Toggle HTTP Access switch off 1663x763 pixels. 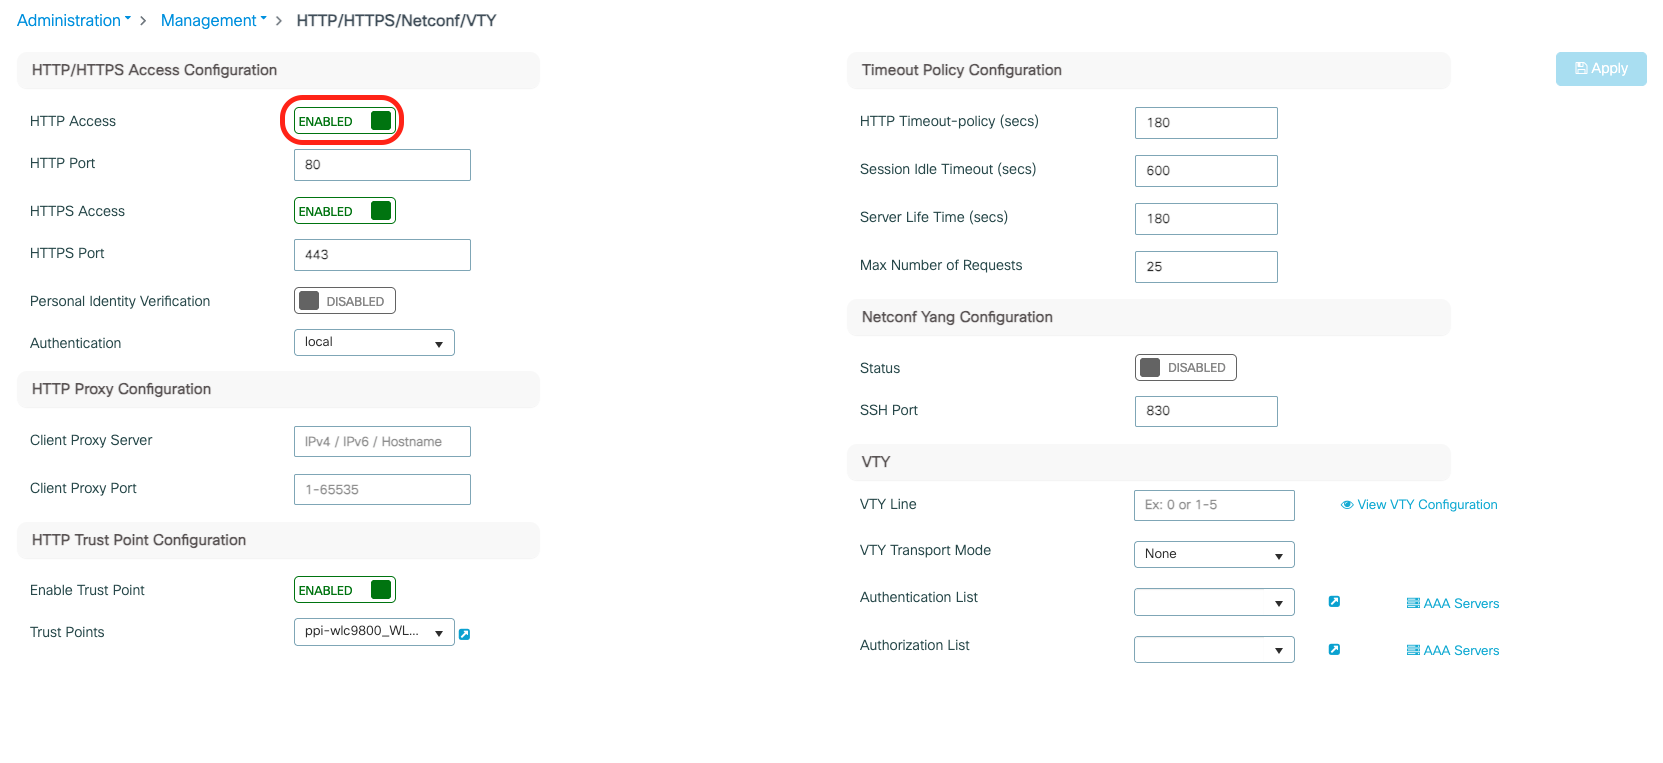pos(345,121)
